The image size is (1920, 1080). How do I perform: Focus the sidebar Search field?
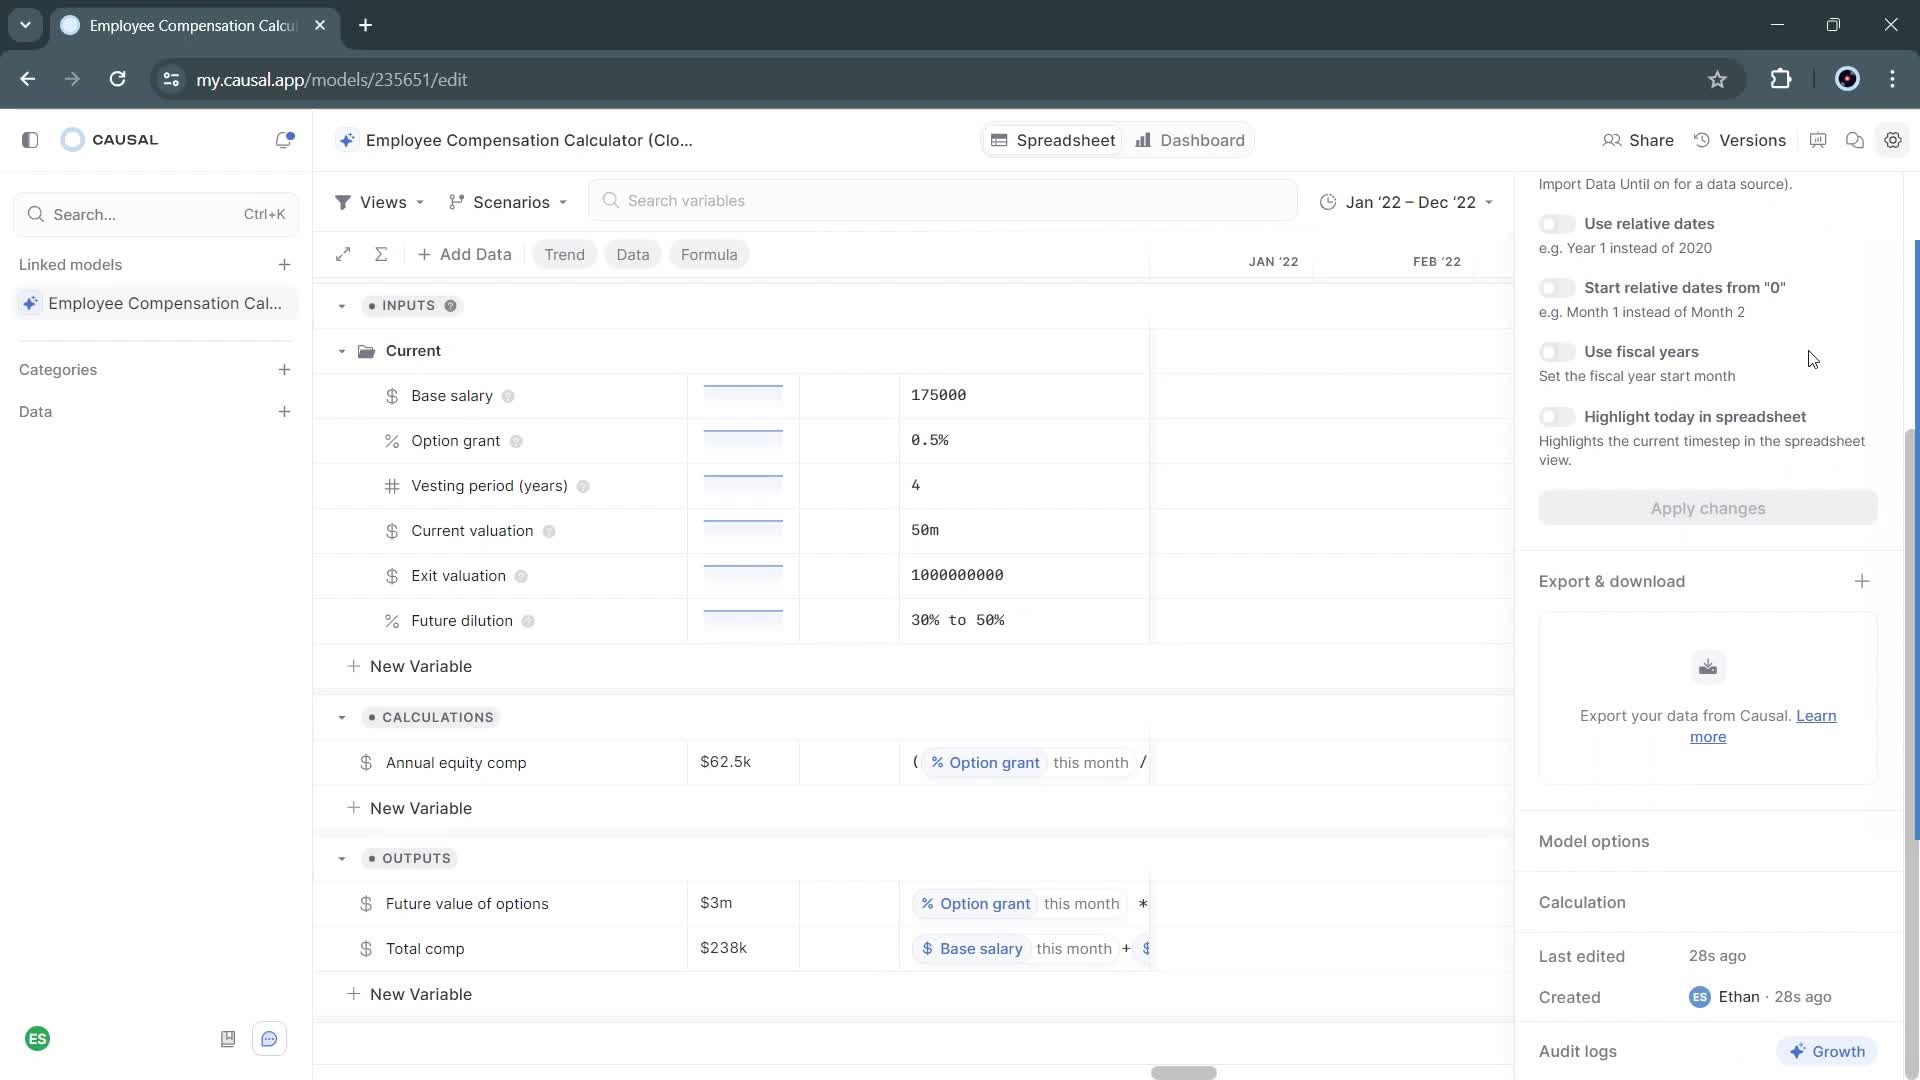coord(156,214)
